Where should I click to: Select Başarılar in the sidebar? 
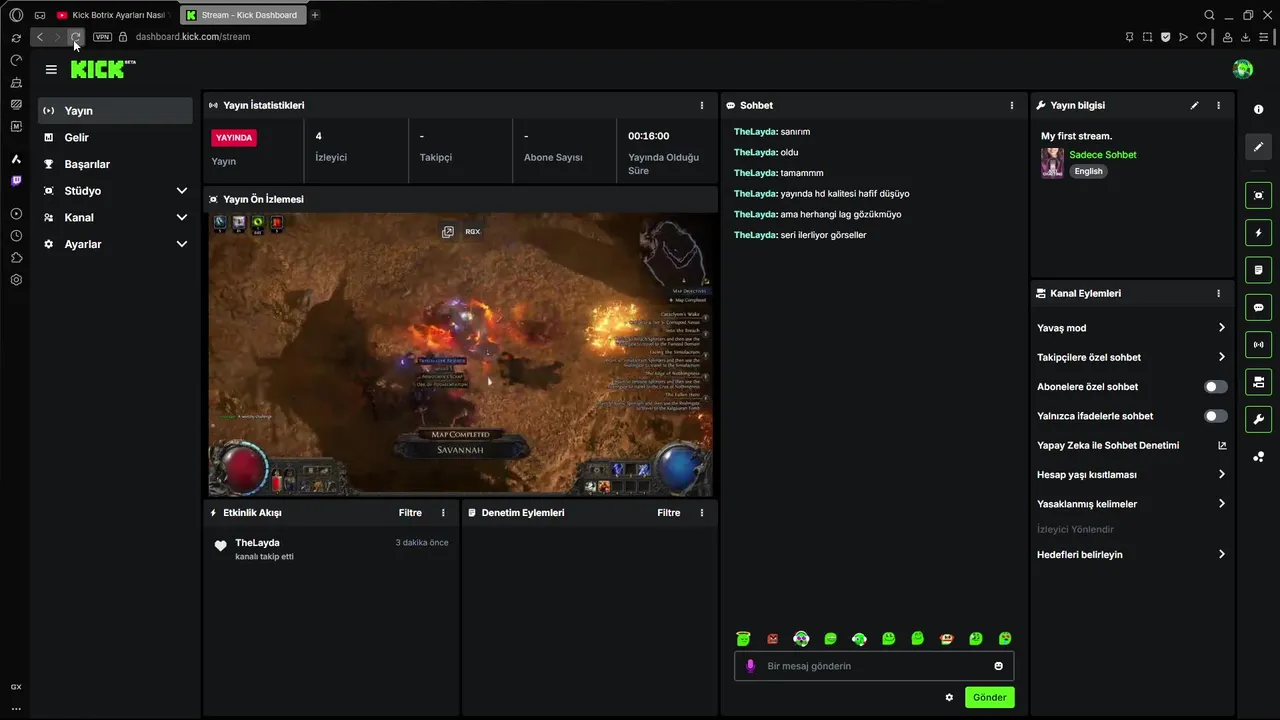click(115, 164)
